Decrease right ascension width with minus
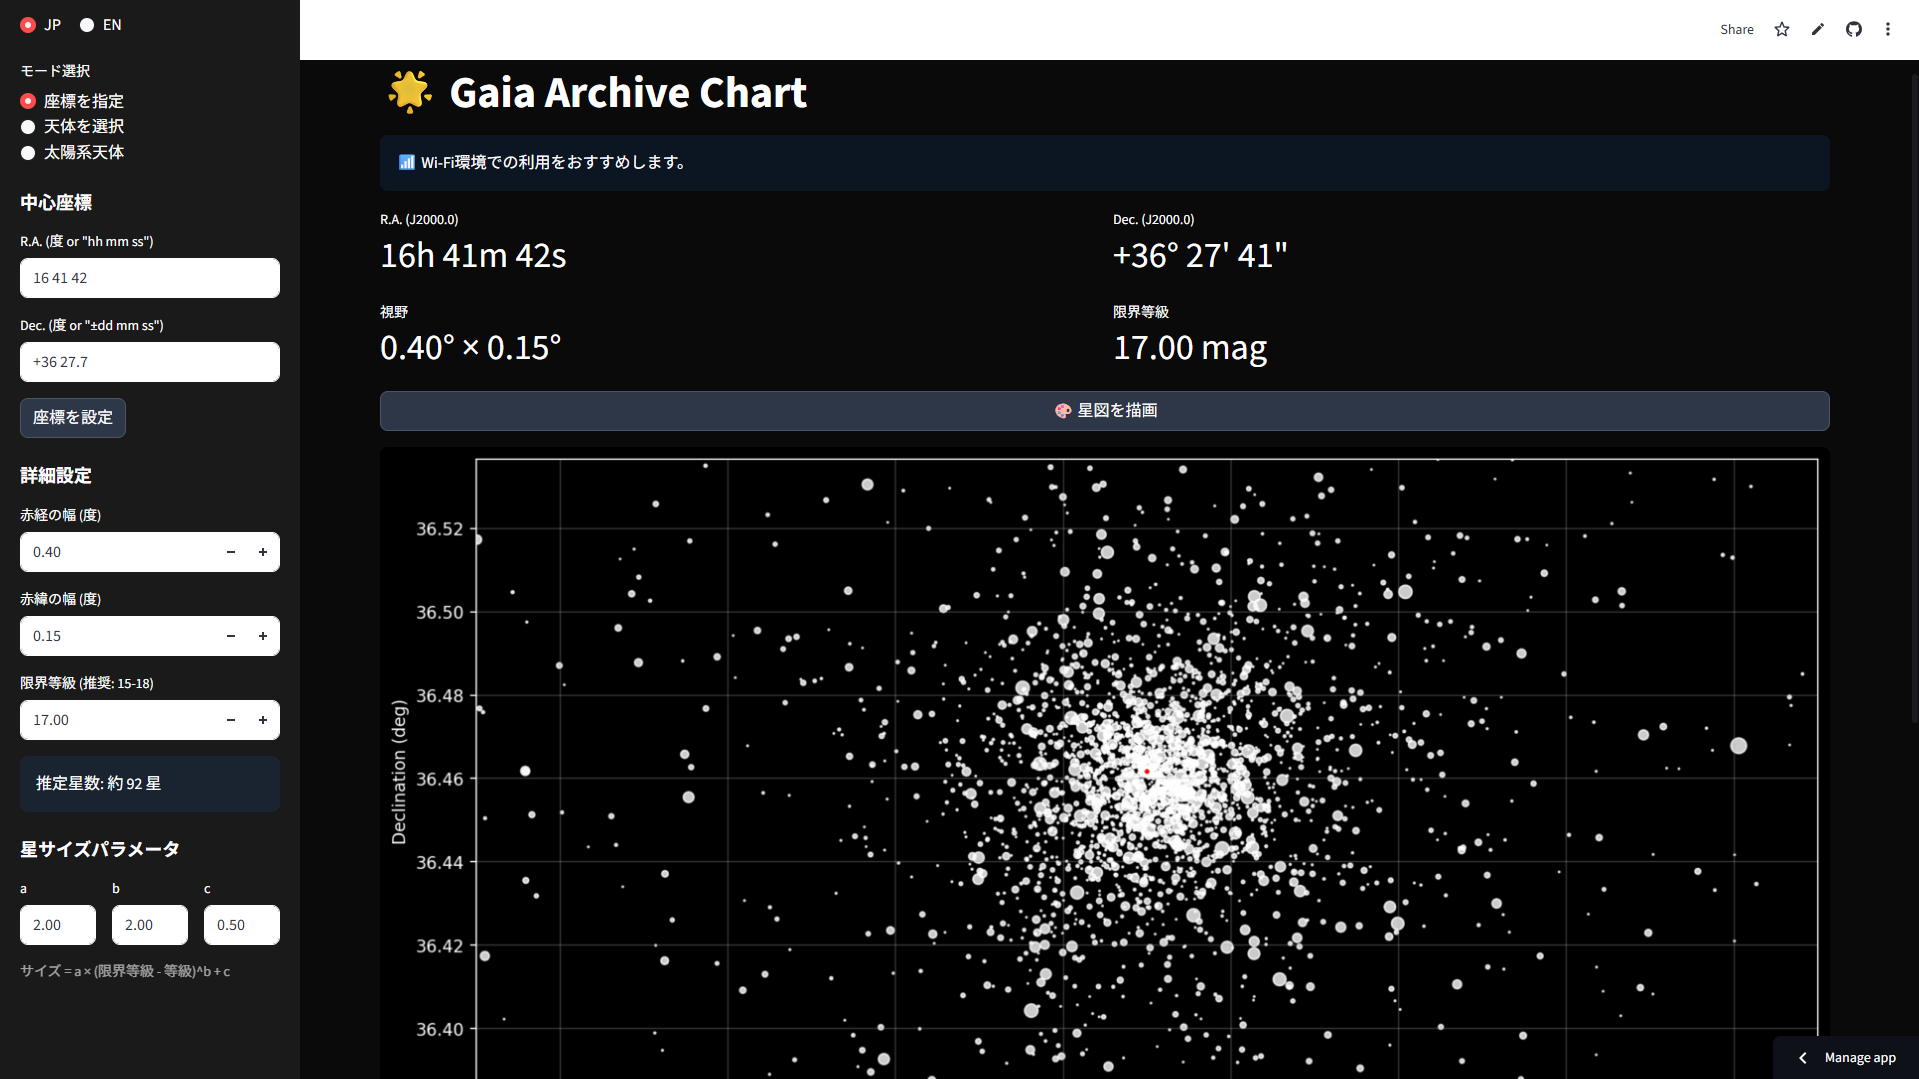 point(231,552)
